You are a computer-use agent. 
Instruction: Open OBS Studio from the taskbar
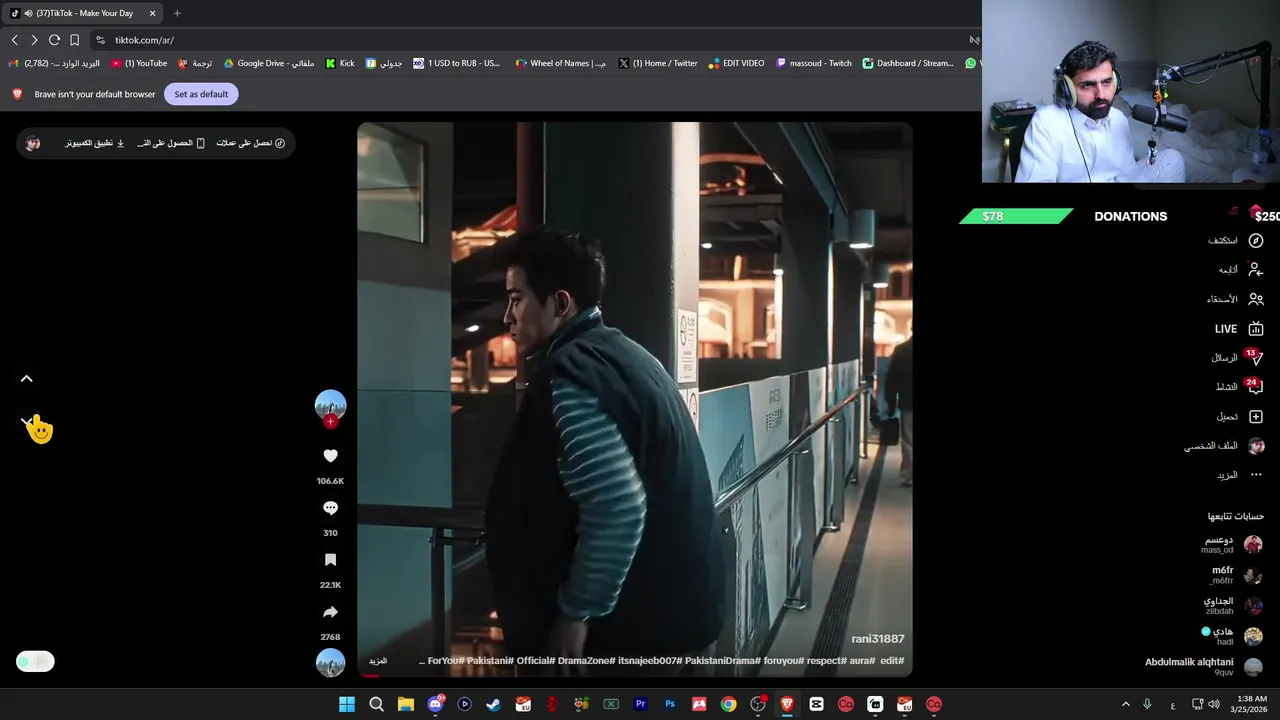(758, 704)
